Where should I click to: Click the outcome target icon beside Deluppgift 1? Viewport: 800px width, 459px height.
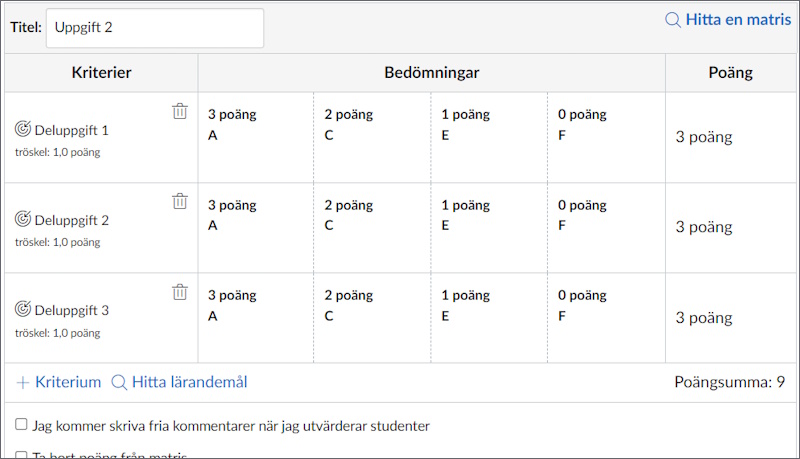[22, 129]
